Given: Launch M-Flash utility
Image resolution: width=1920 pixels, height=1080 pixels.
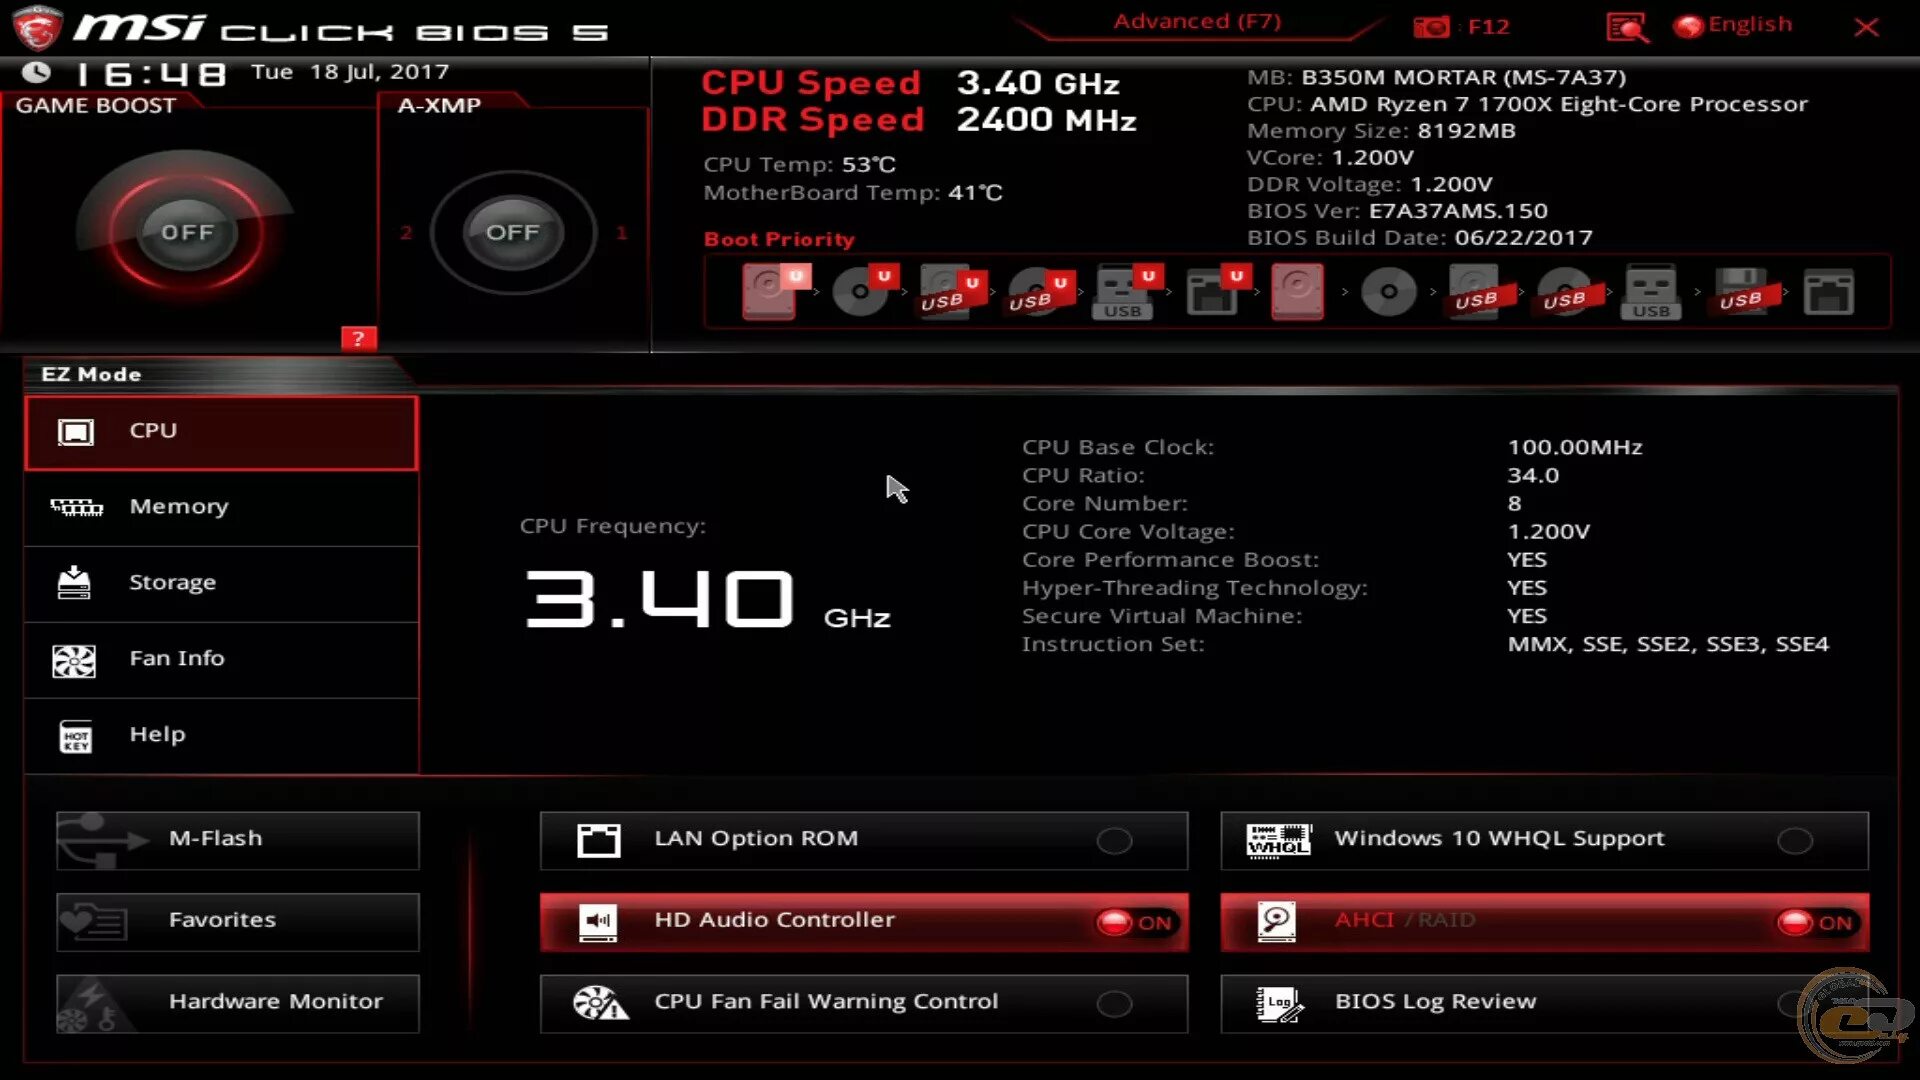Looking at the screenshot, I should (238, 840).
